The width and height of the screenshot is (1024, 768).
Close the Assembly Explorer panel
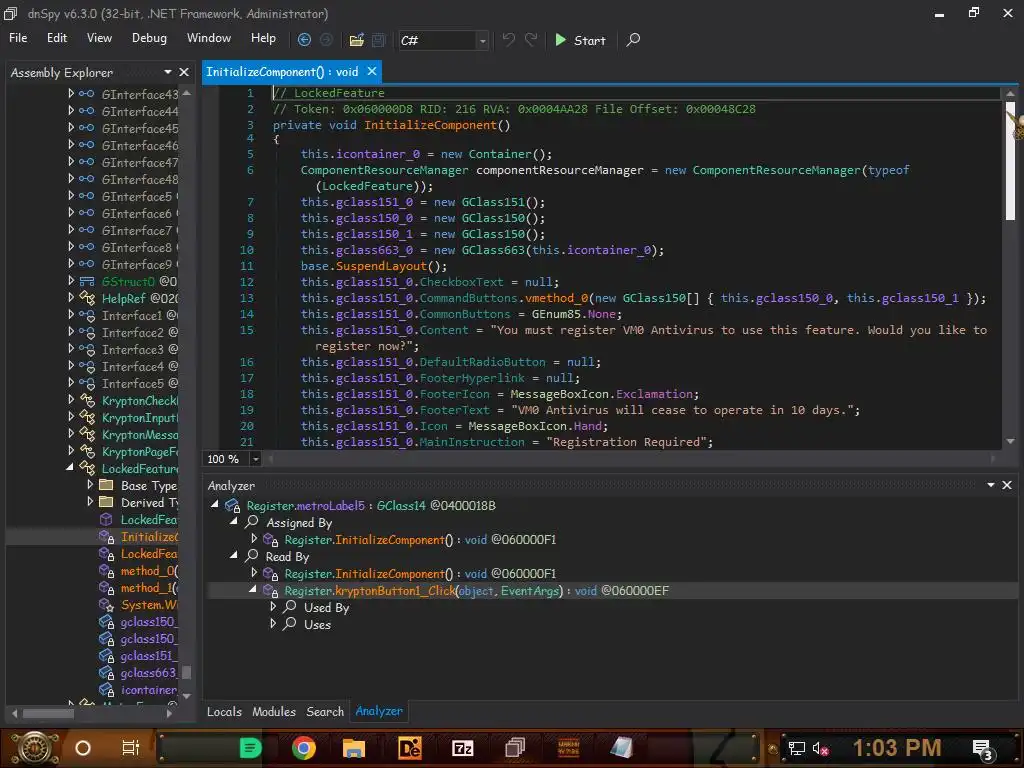click(x=184, y=72)
